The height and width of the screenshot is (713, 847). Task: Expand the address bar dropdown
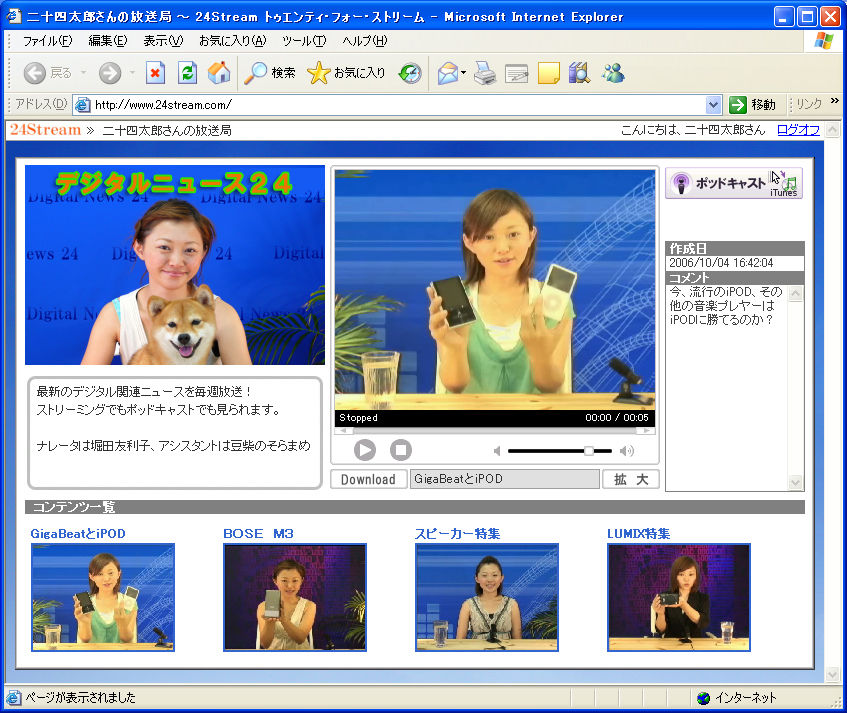[x=713, y=105]
